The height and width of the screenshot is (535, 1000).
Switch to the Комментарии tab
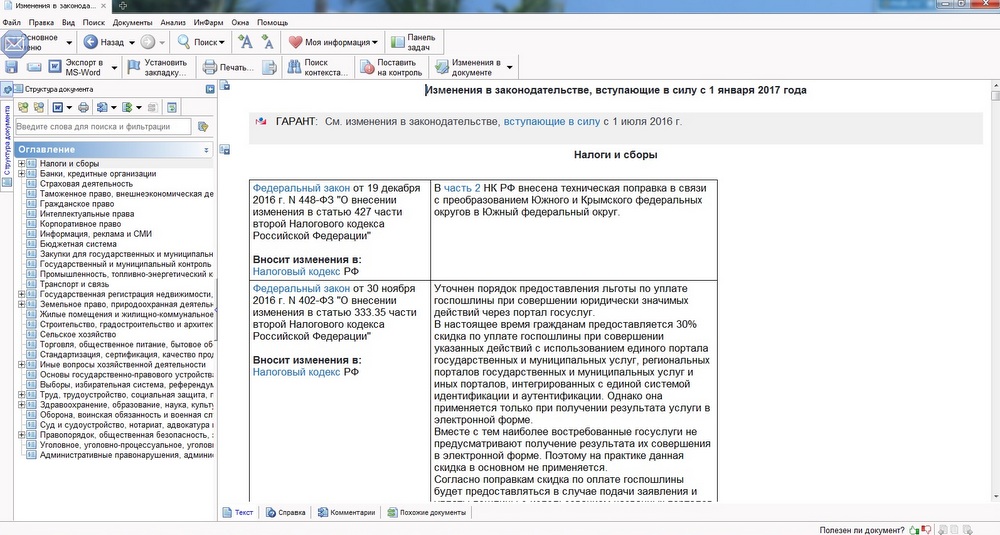coord(346,512)
